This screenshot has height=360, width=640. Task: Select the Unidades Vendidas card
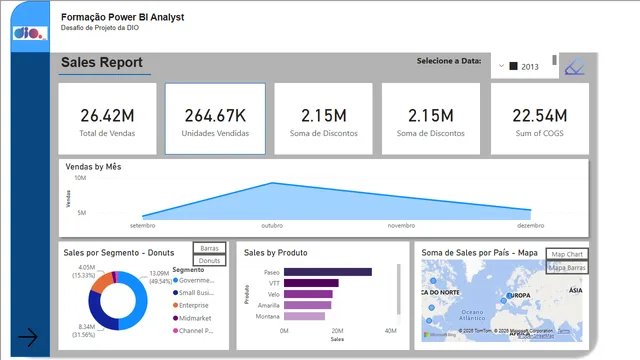tap(215, 119)
